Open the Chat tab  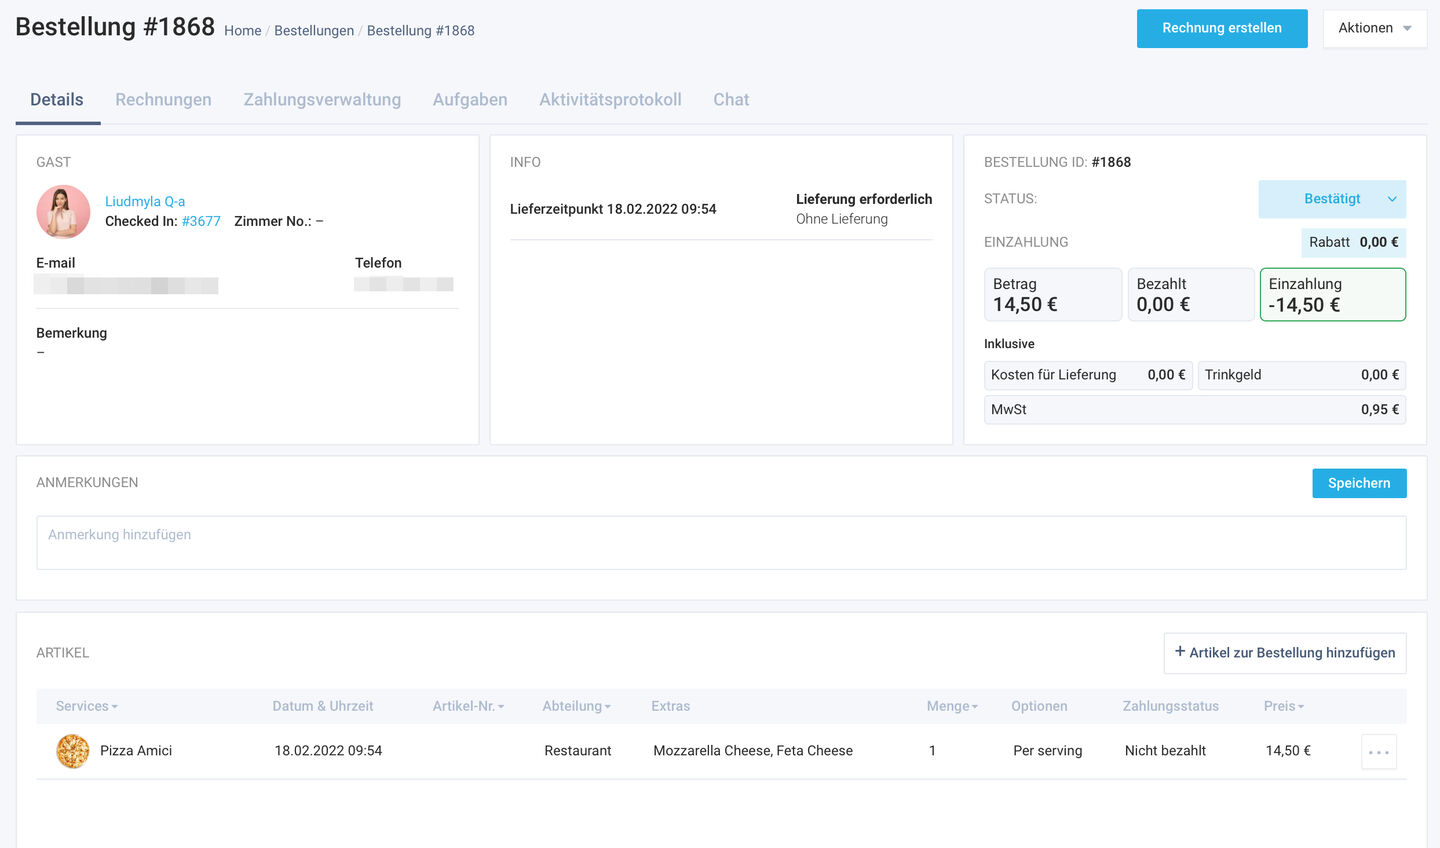pos(731,100)
